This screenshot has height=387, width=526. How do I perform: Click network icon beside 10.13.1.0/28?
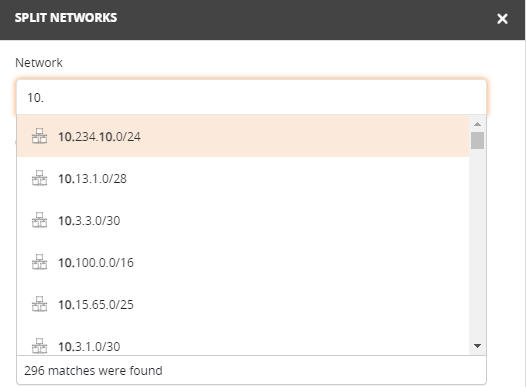[x=39, y=178]
